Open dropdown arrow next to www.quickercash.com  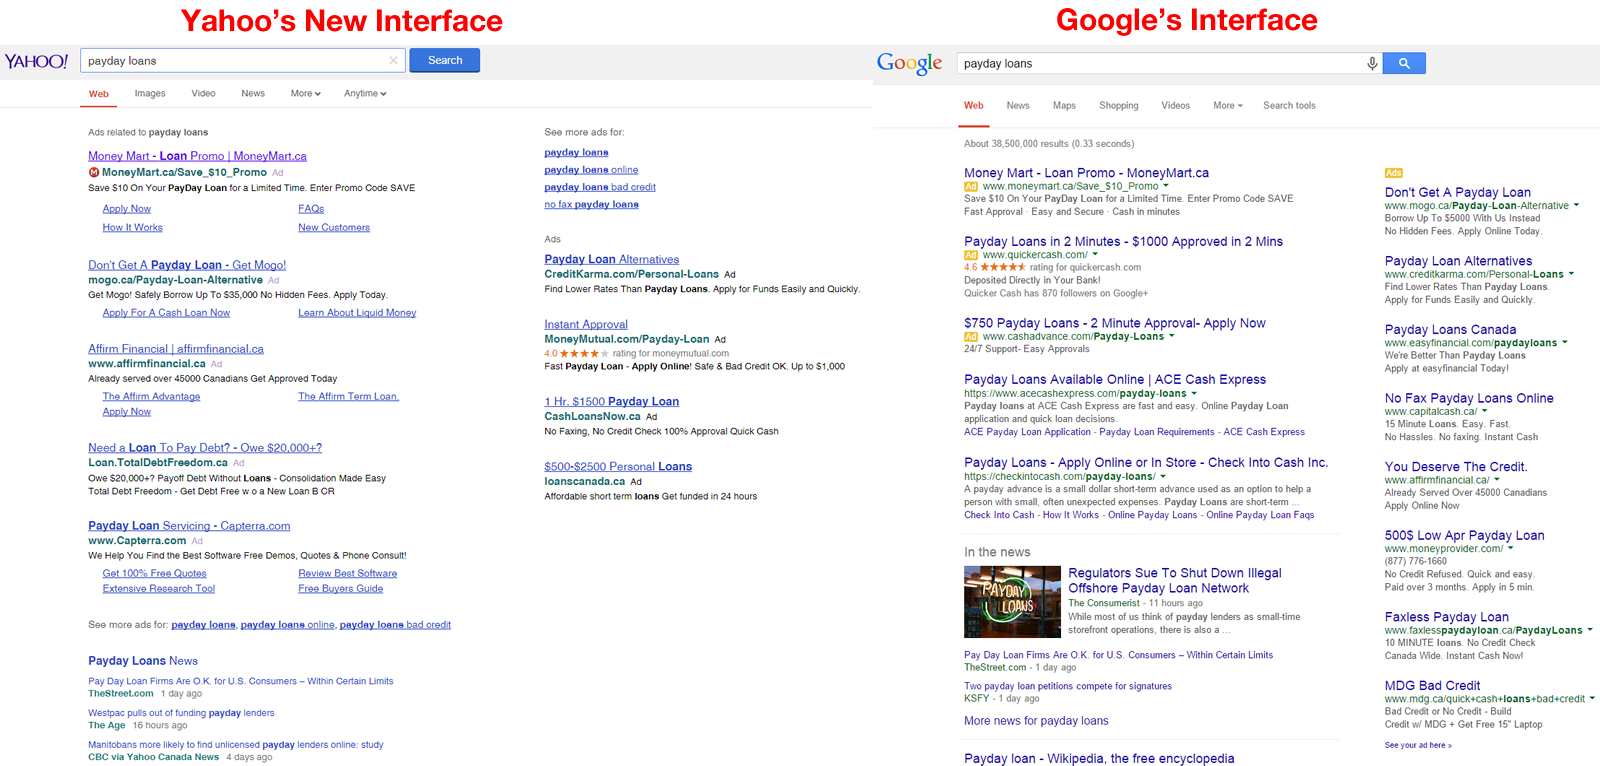1095,255
